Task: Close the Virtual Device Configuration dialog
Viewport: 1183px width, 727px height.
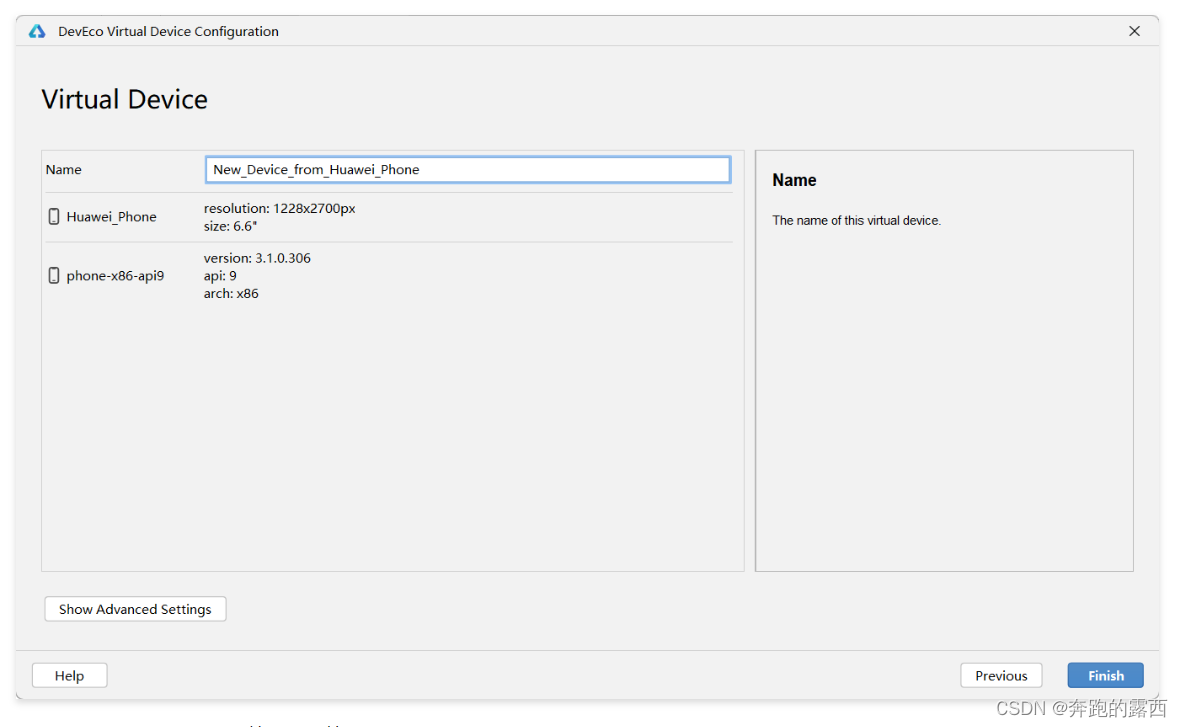Action: tap(1134, 31)
